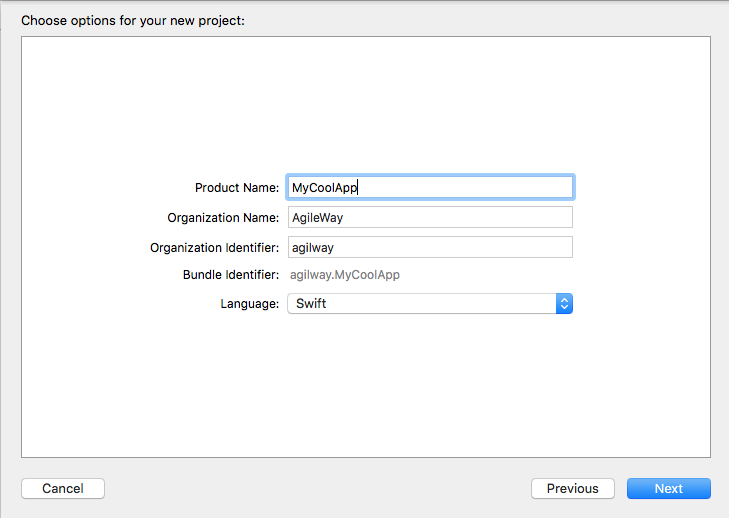Click the "Choose options for your new project" heading
Screen dimensions: 729x518
click(x=133, y=20)
